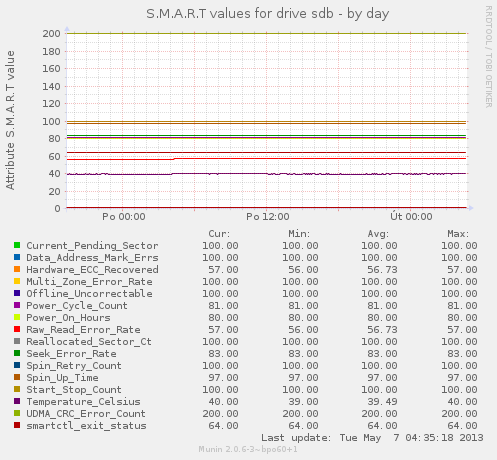Click the gray Reallocated_Sector_Ct legend swatch

[x=17, y=341]
